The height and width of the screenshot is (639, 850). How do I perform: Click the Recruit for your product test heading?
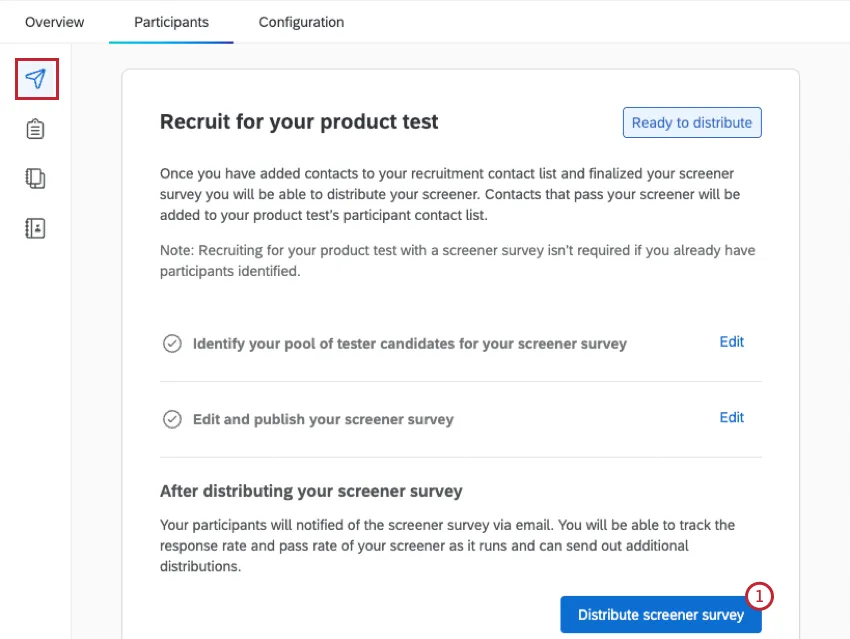point(298,121)
